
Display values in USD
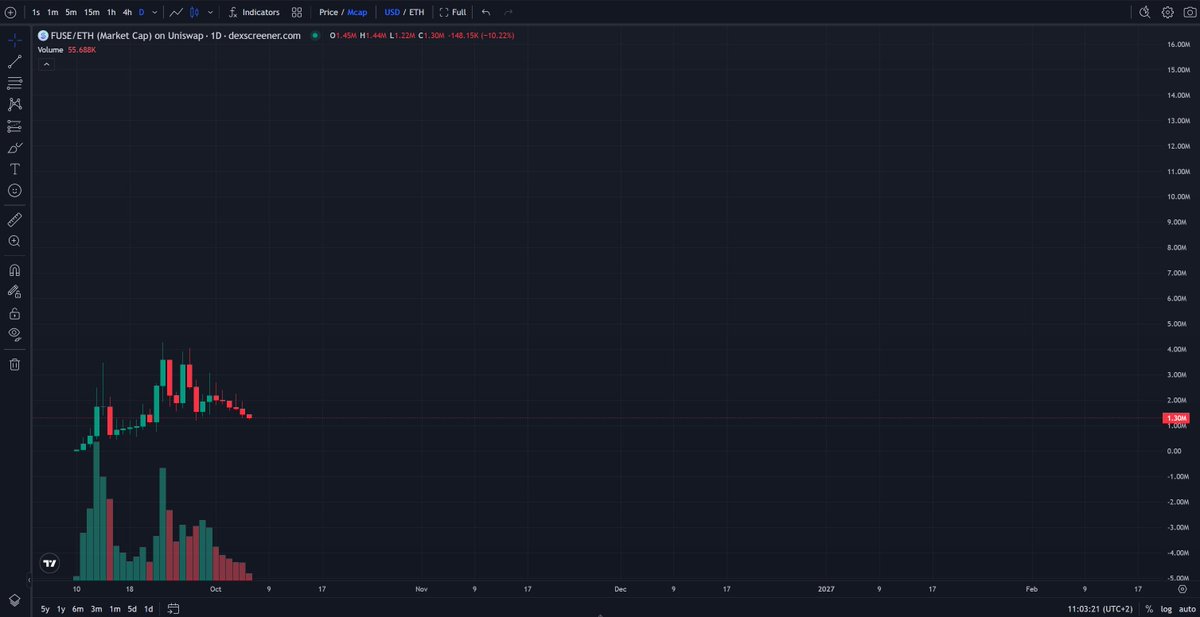(x=392, y=12)
